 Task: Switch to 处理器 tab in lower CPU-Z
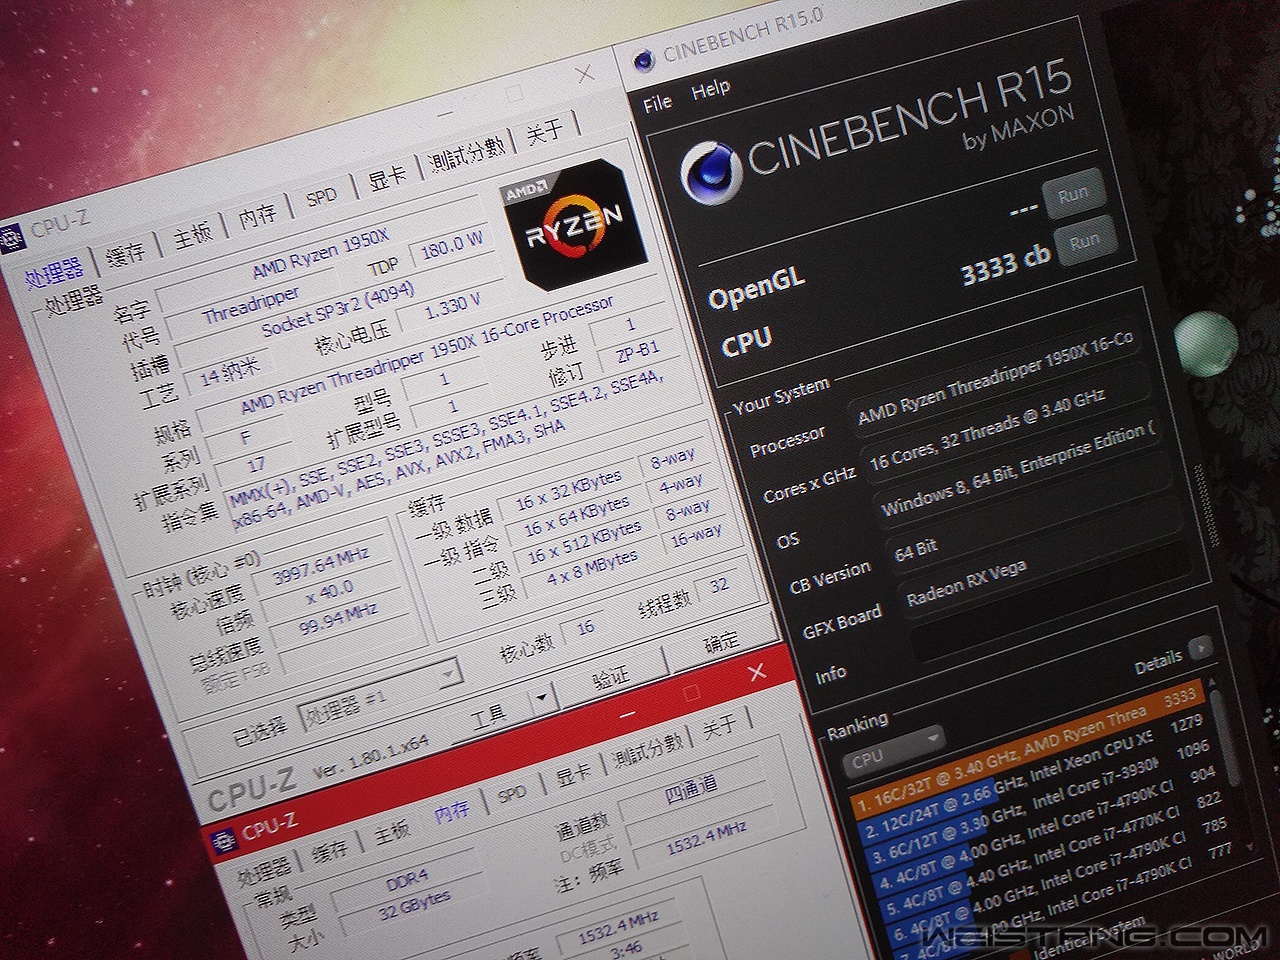point(264,872)
